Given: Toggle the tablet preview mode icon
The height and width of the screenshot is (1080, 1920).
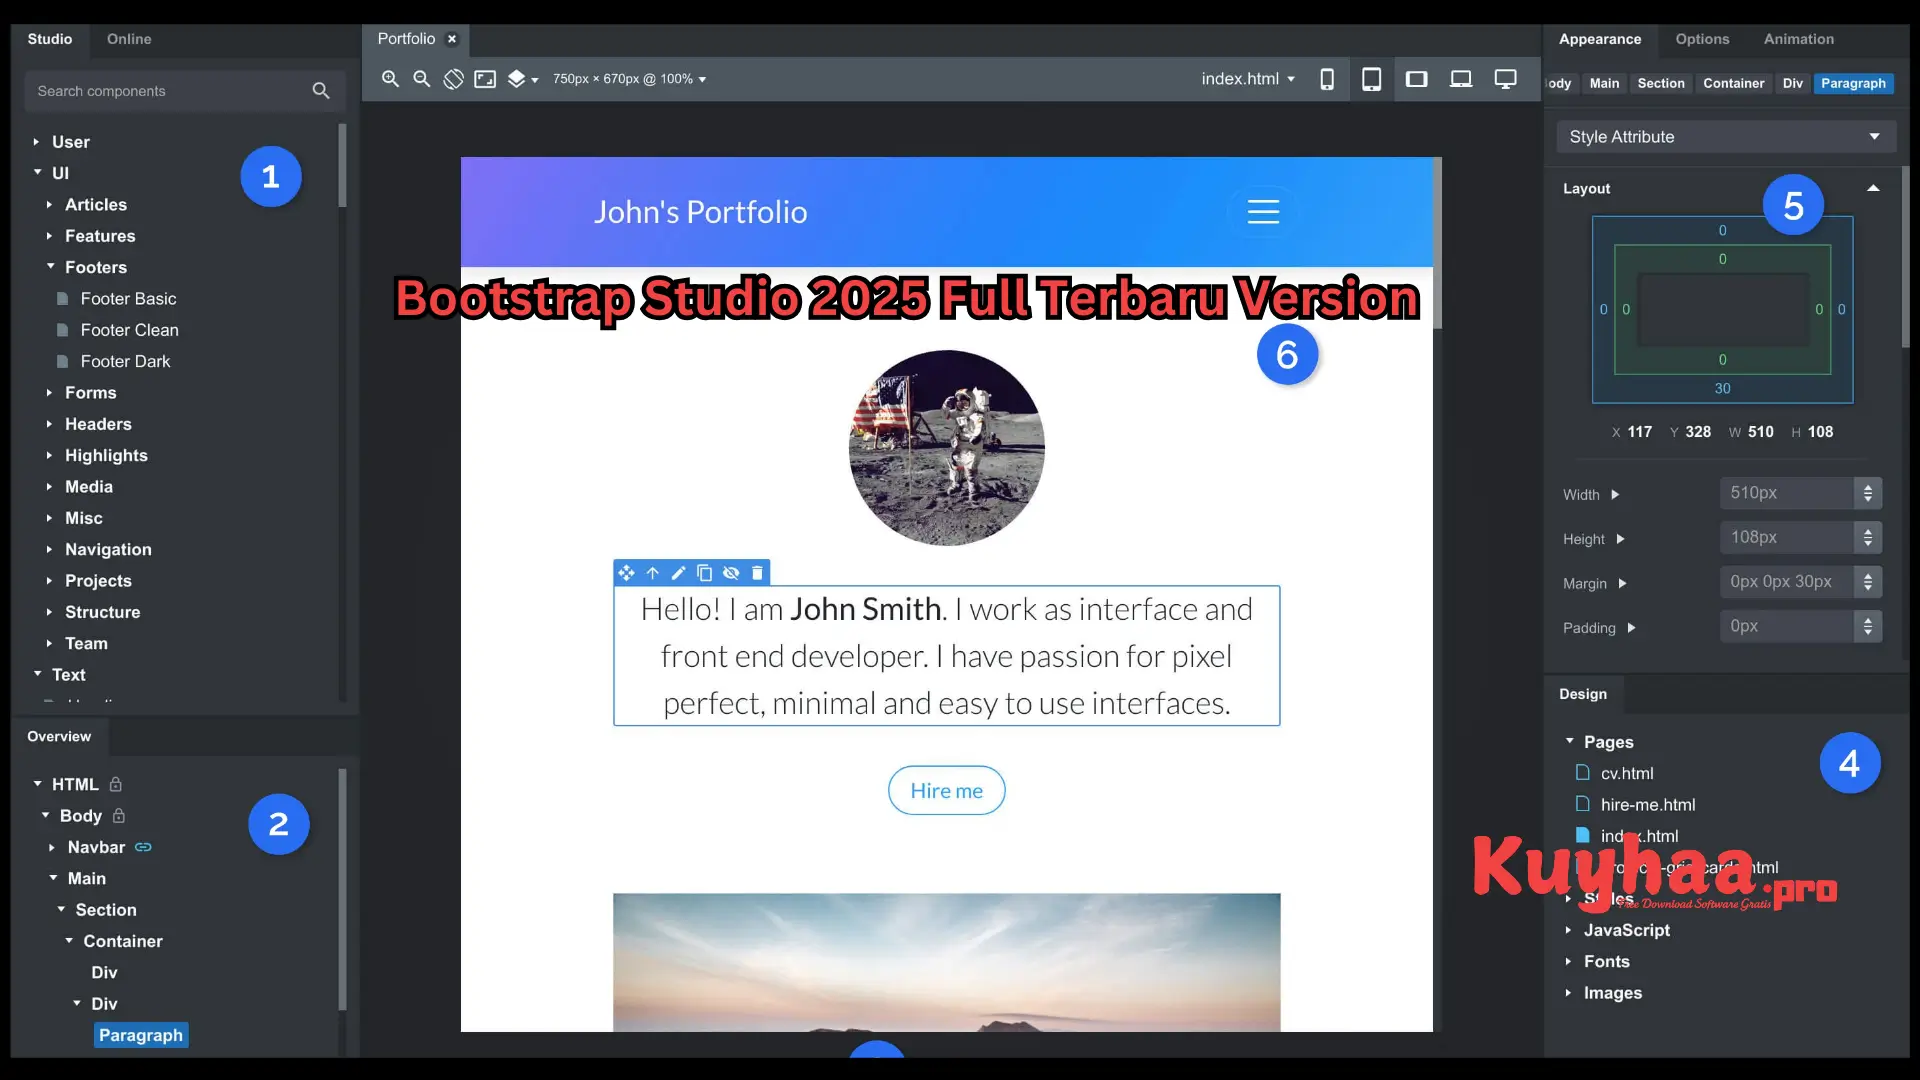Looking at the screenshot, I should (1372, 78).
